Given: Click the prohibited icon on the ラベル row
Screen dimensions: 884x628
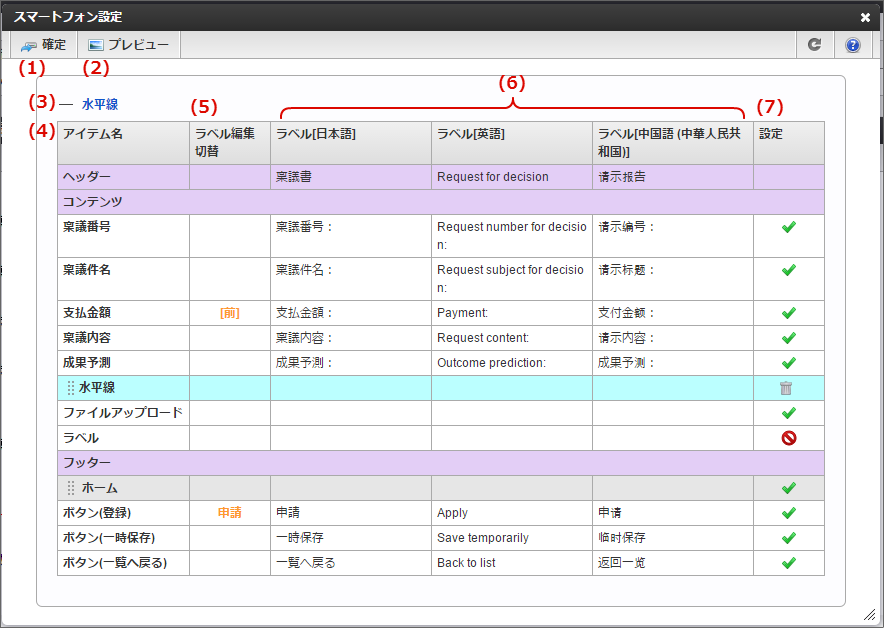Looking at the screenshot, I should (789, 436).
